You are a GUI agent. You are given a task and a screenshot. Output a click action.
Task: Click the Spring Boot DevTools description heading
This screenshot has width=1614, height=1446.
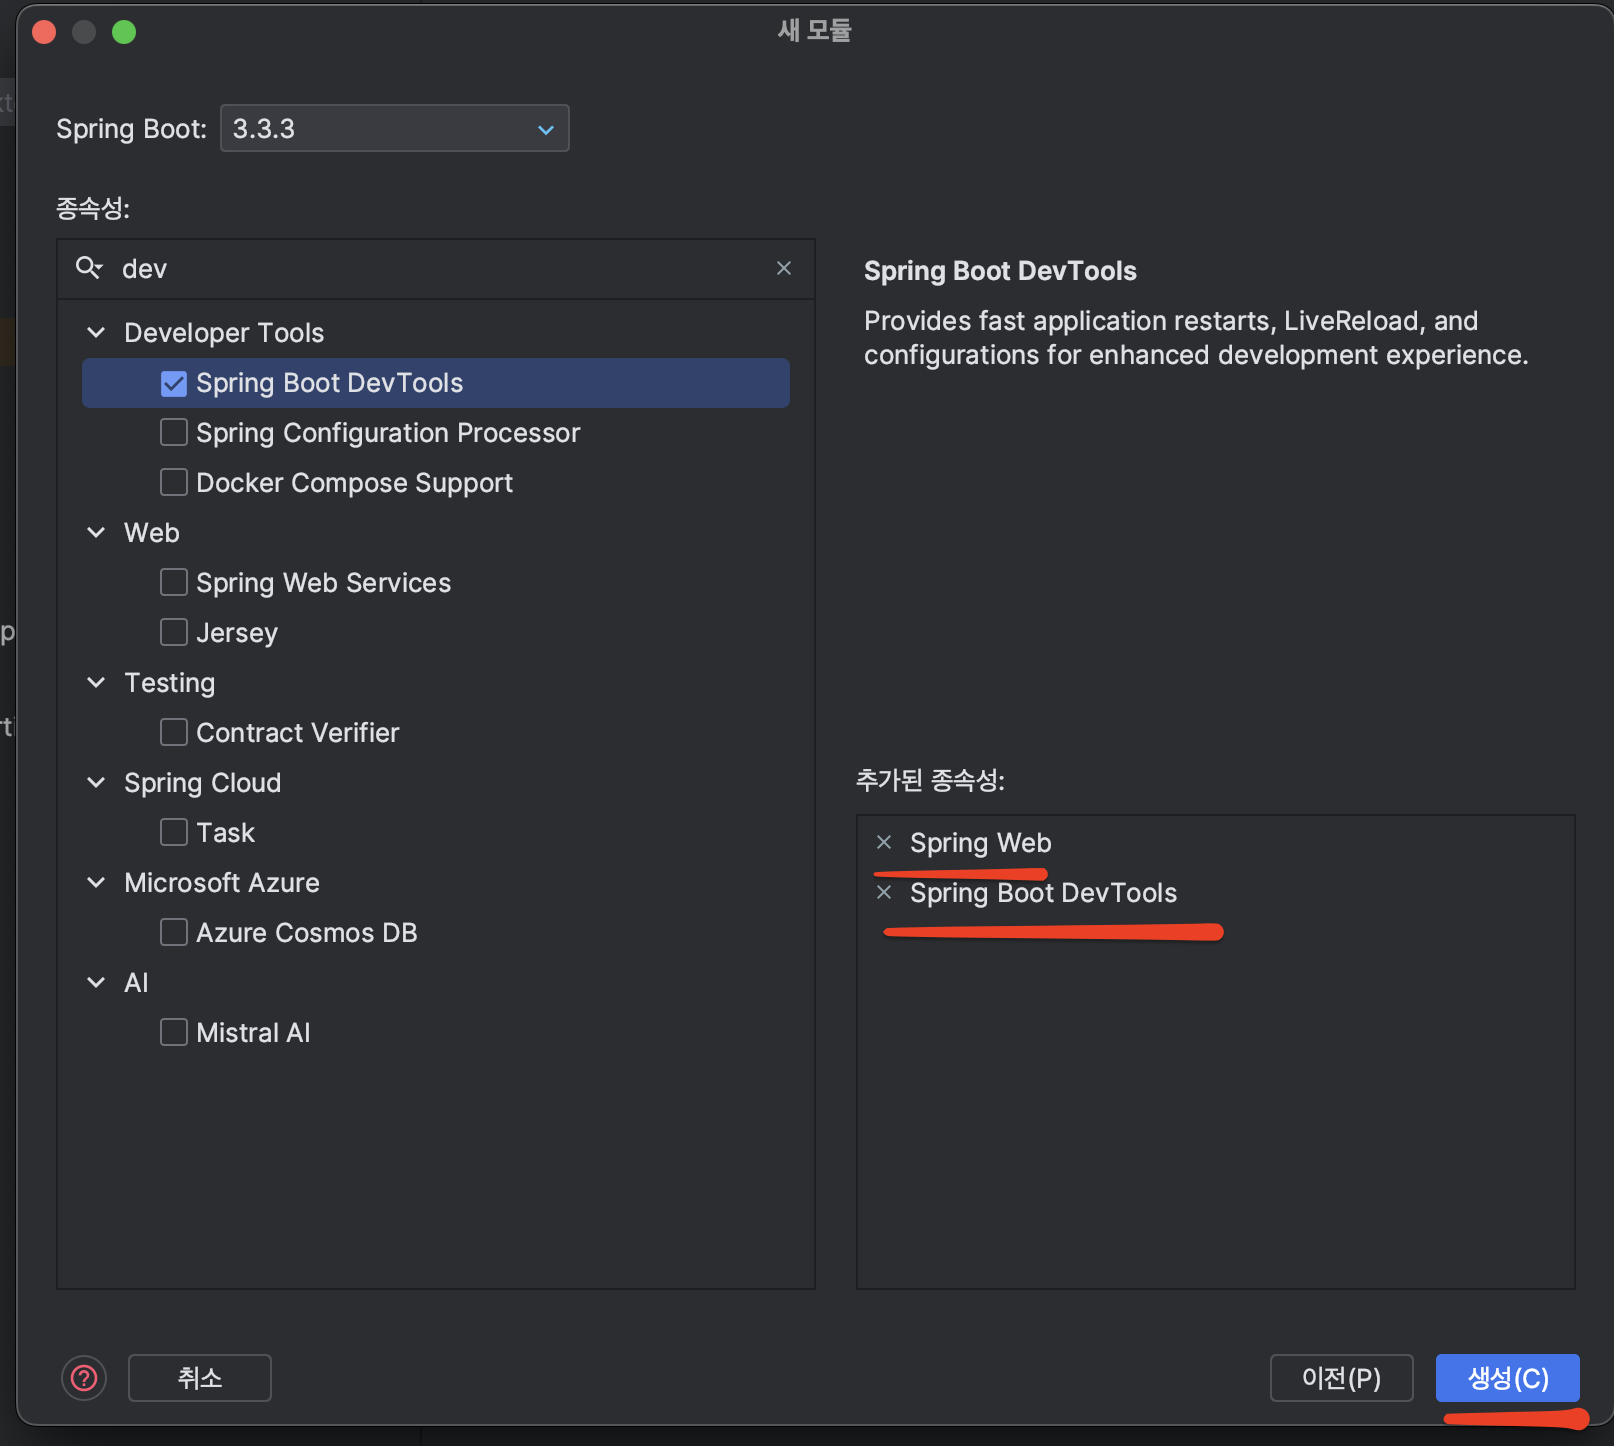1000,271
